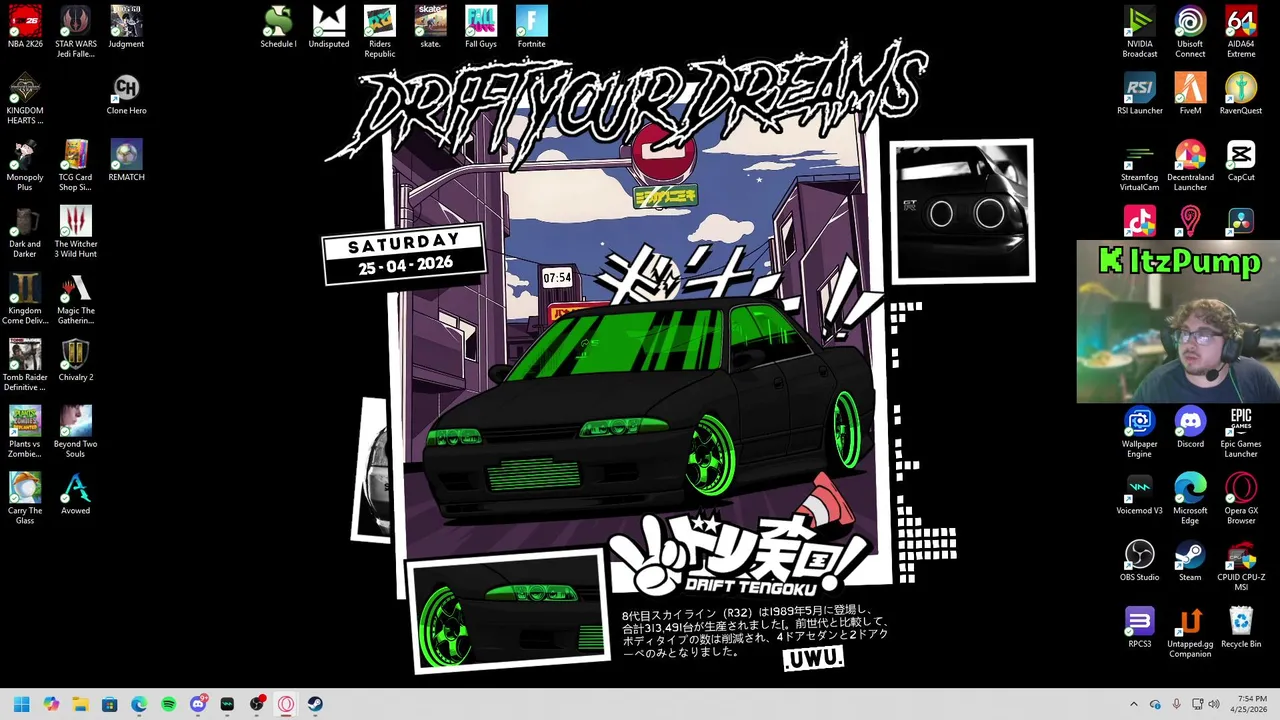Viewport: 1280px width, 720px height.
Task: Open the Ubisoft Connect icon
Action: tap(1190, 32)
